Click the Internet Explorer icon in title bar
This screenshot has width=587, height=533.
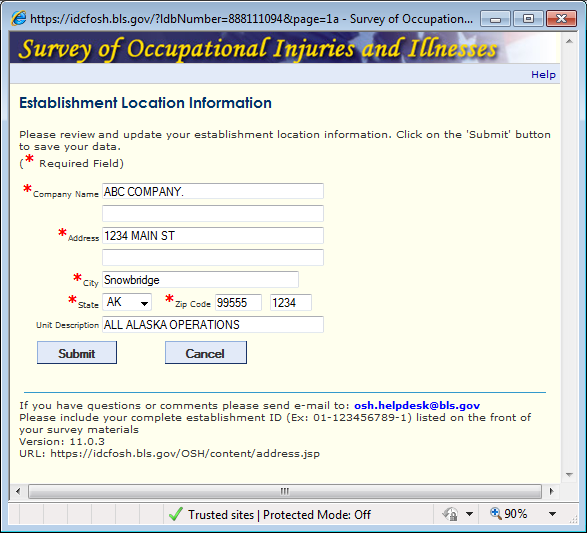[19, 18]
